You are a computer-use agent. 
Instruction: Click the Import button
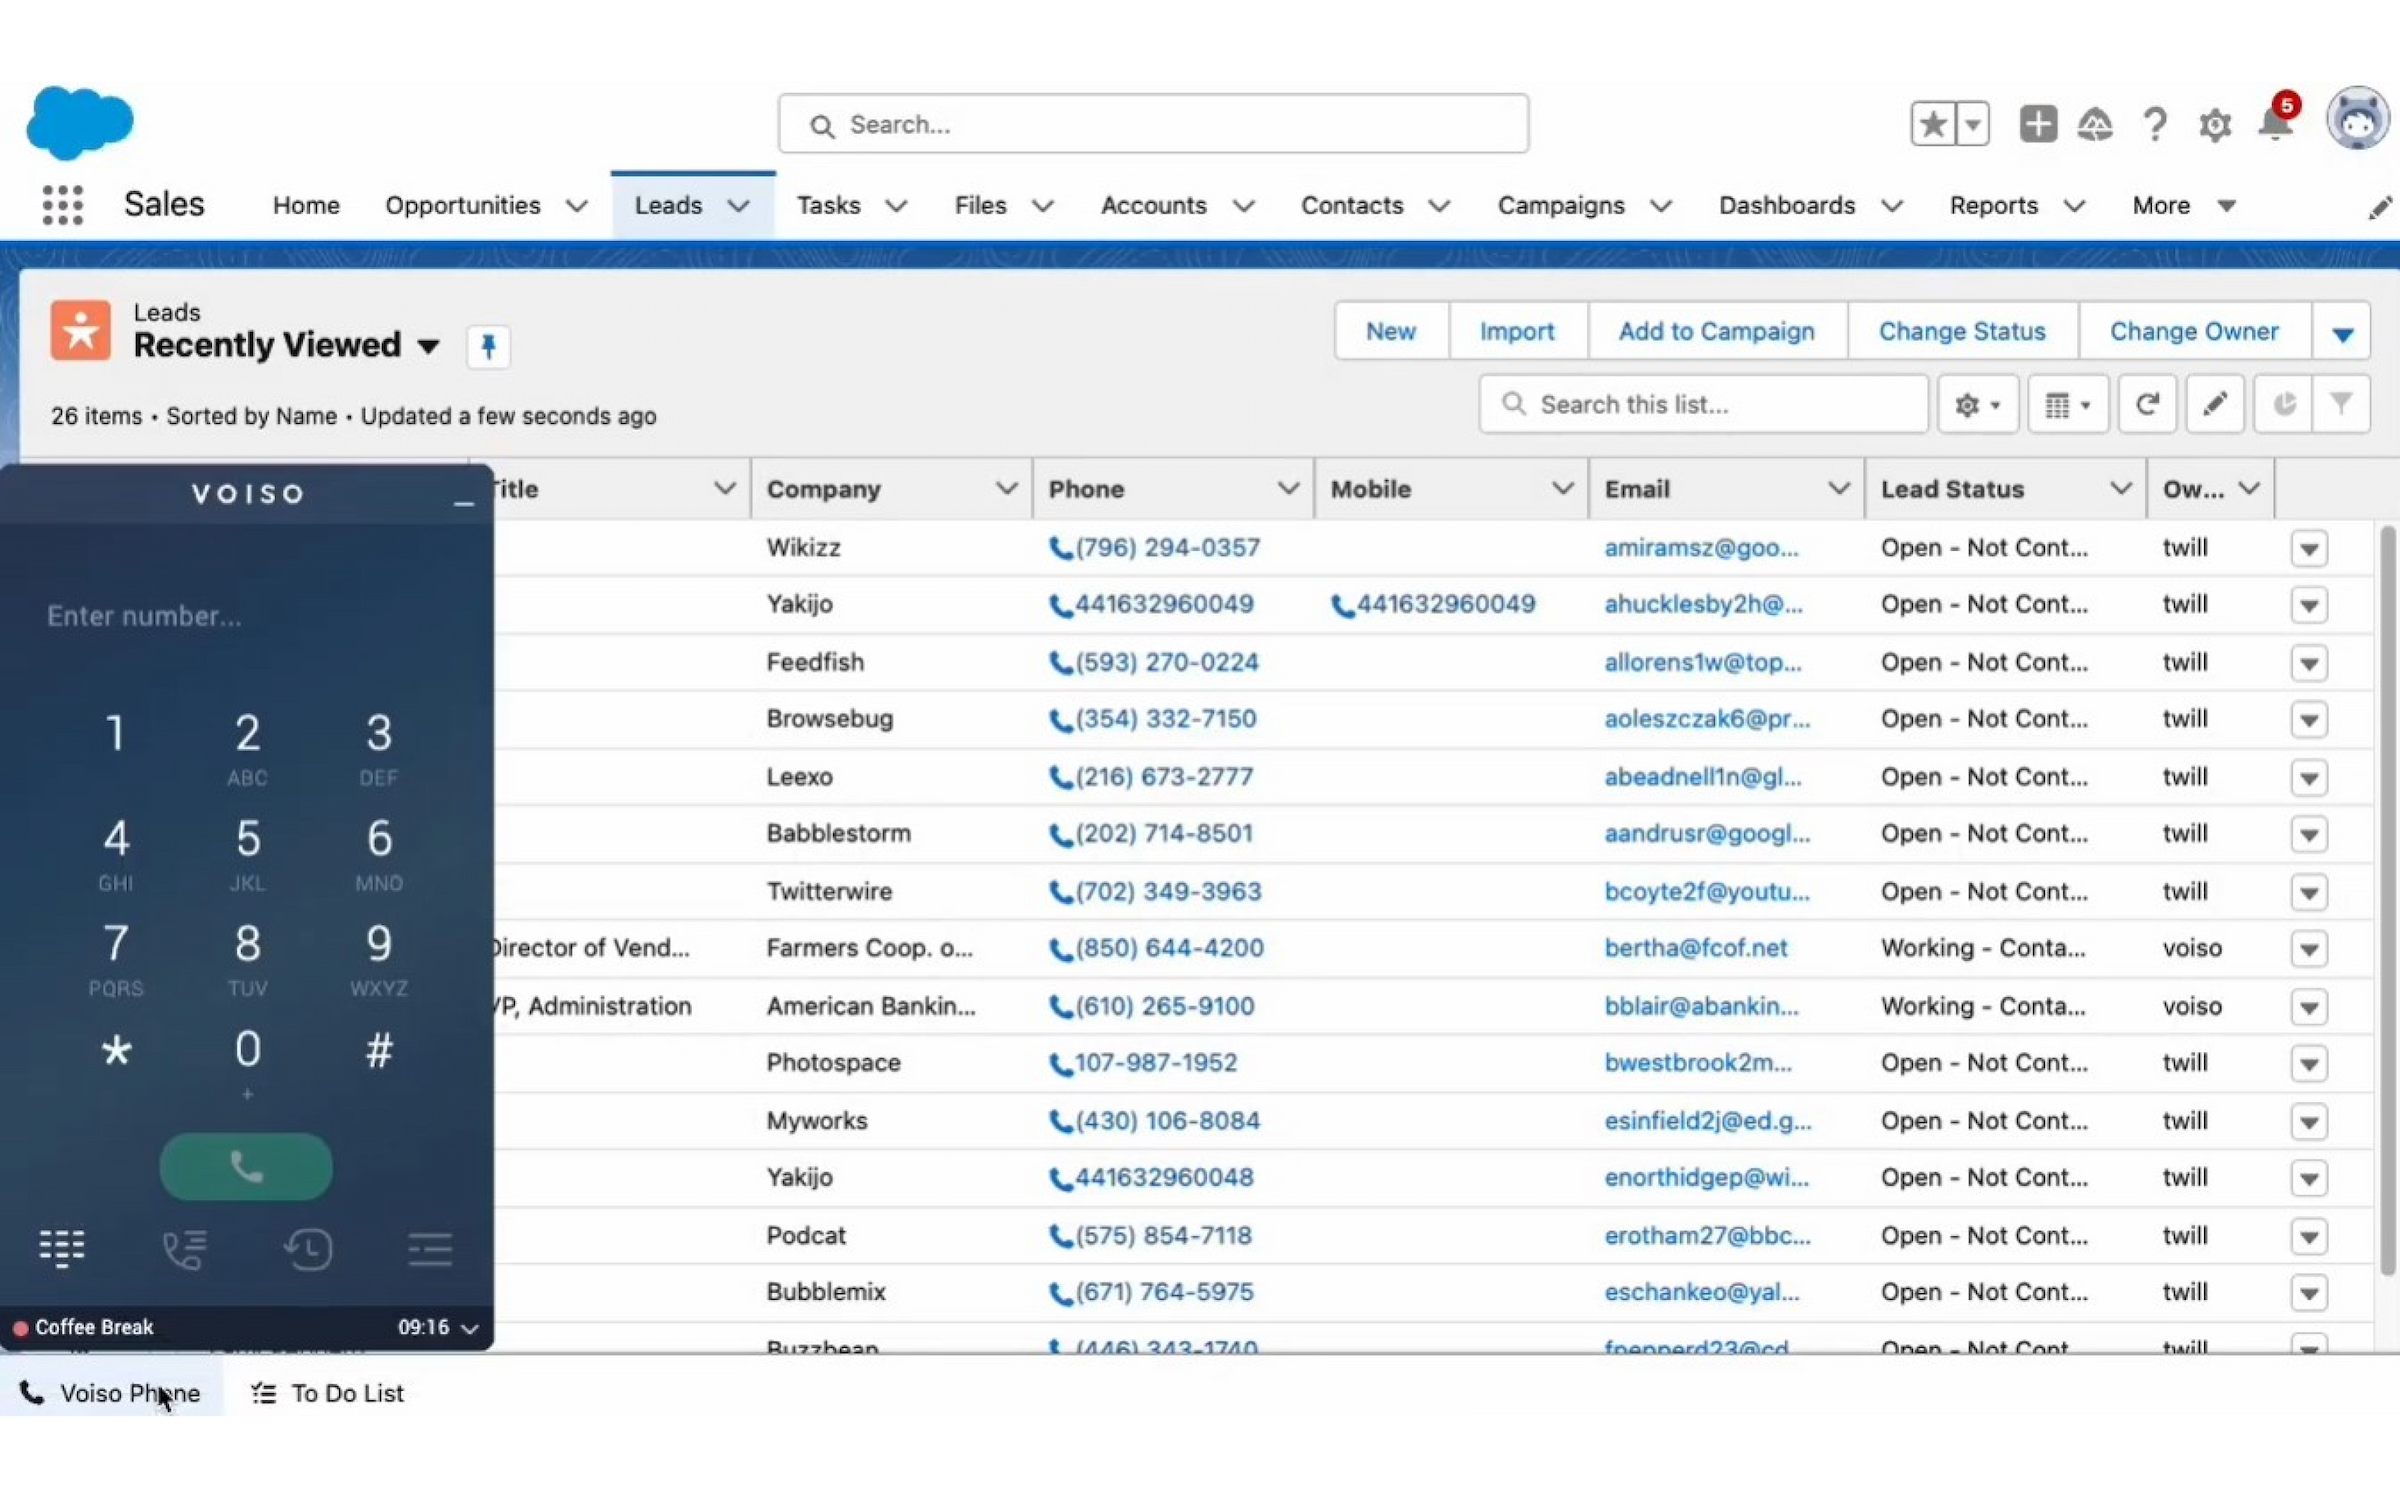1517,331
